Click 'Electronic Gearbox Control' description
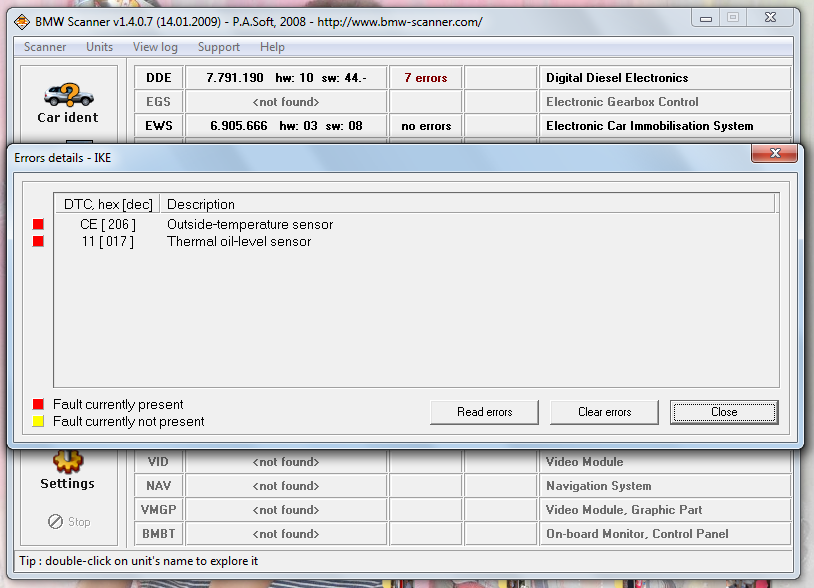 coord(622,102)
